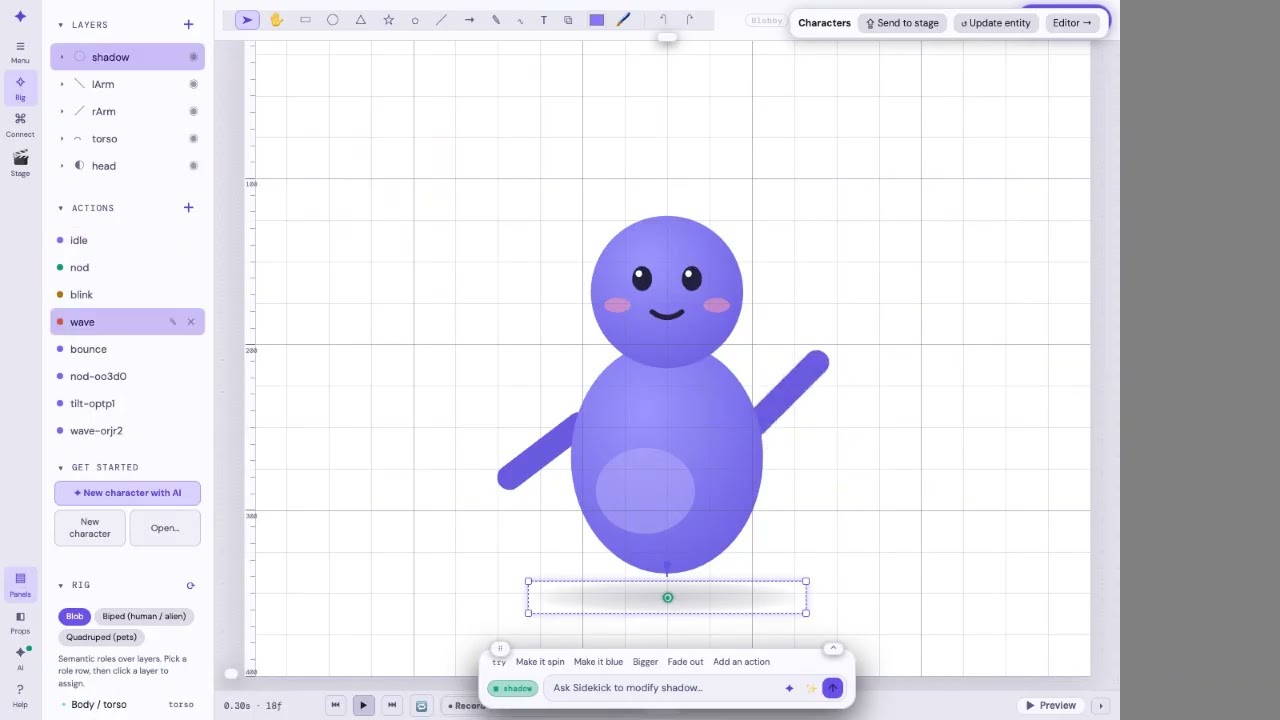Delete the wave action
This screenshot has height=720, width=1280.
191,322
